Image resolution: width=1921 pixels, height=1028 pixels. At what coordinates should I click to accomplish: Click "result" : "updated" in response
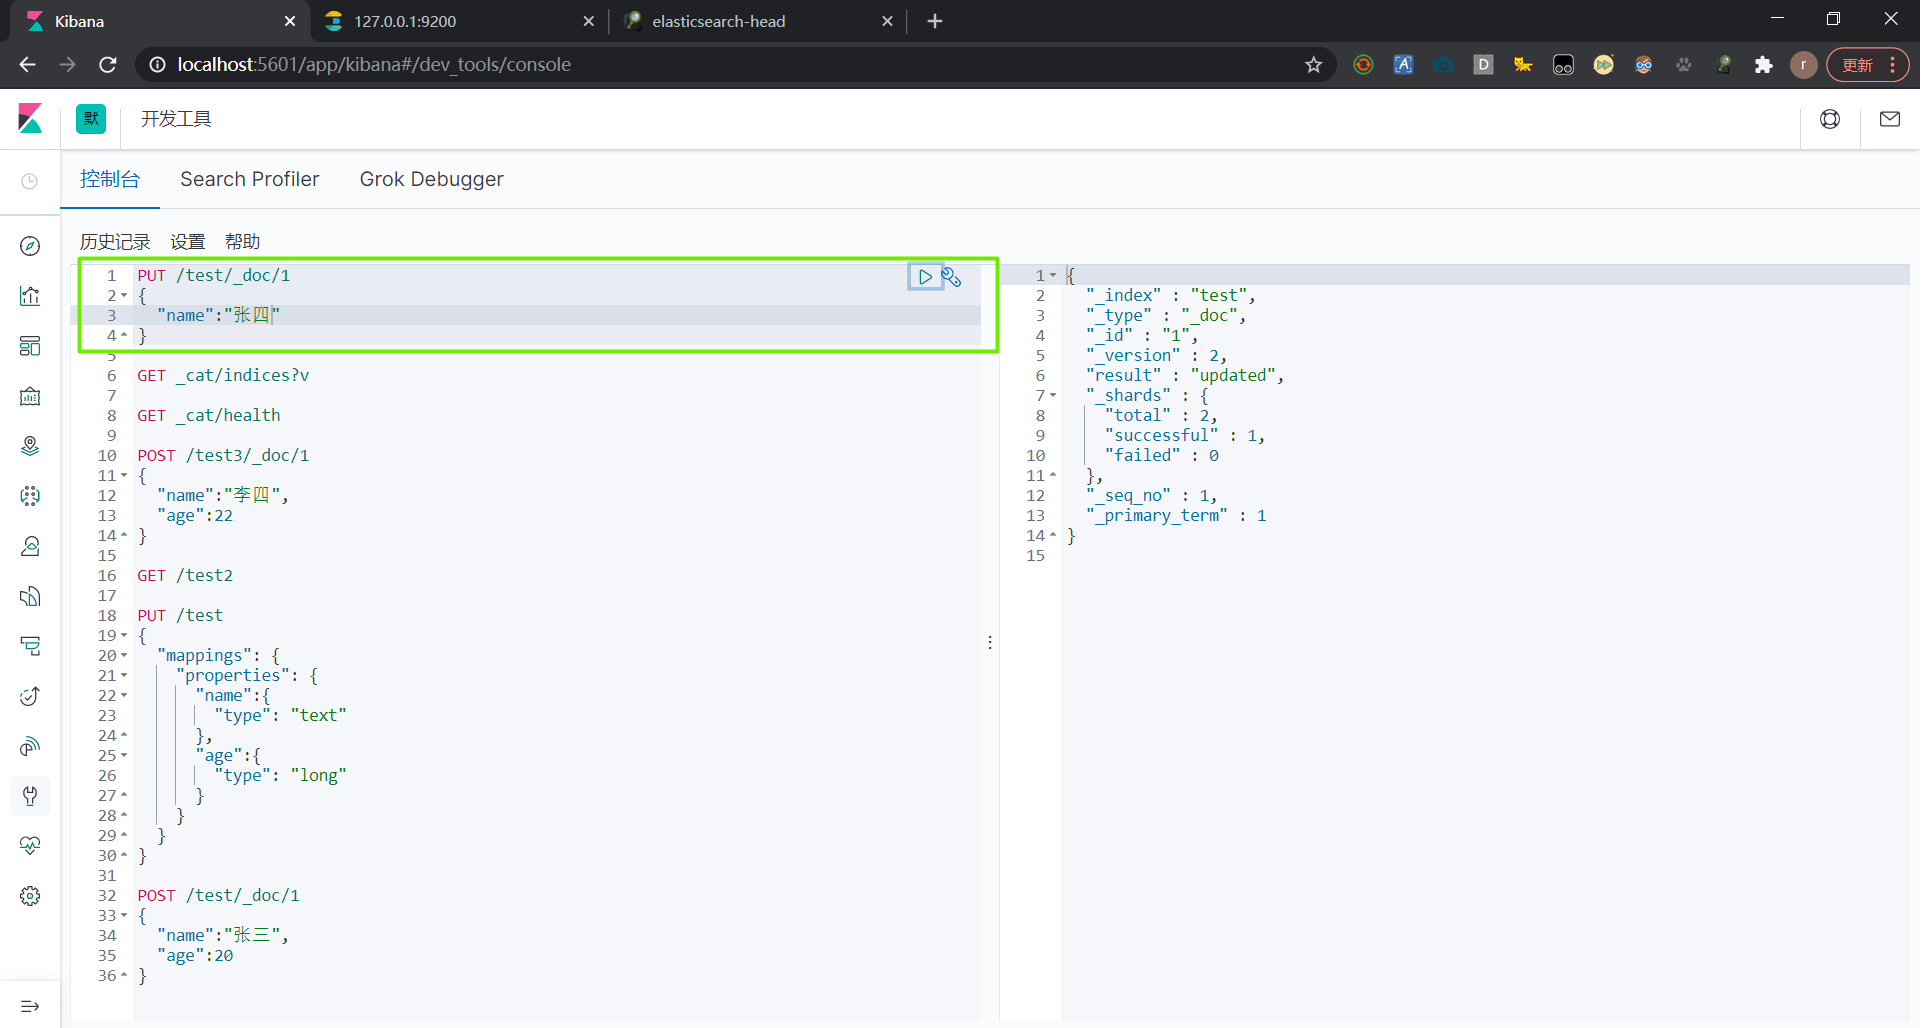[x=1184, y=376]
